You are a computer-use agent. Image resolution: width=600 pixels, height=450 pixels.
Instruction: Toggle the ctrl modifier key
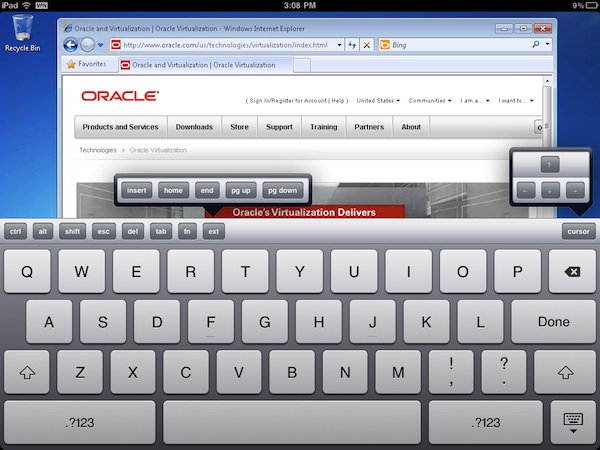(16, 231)
